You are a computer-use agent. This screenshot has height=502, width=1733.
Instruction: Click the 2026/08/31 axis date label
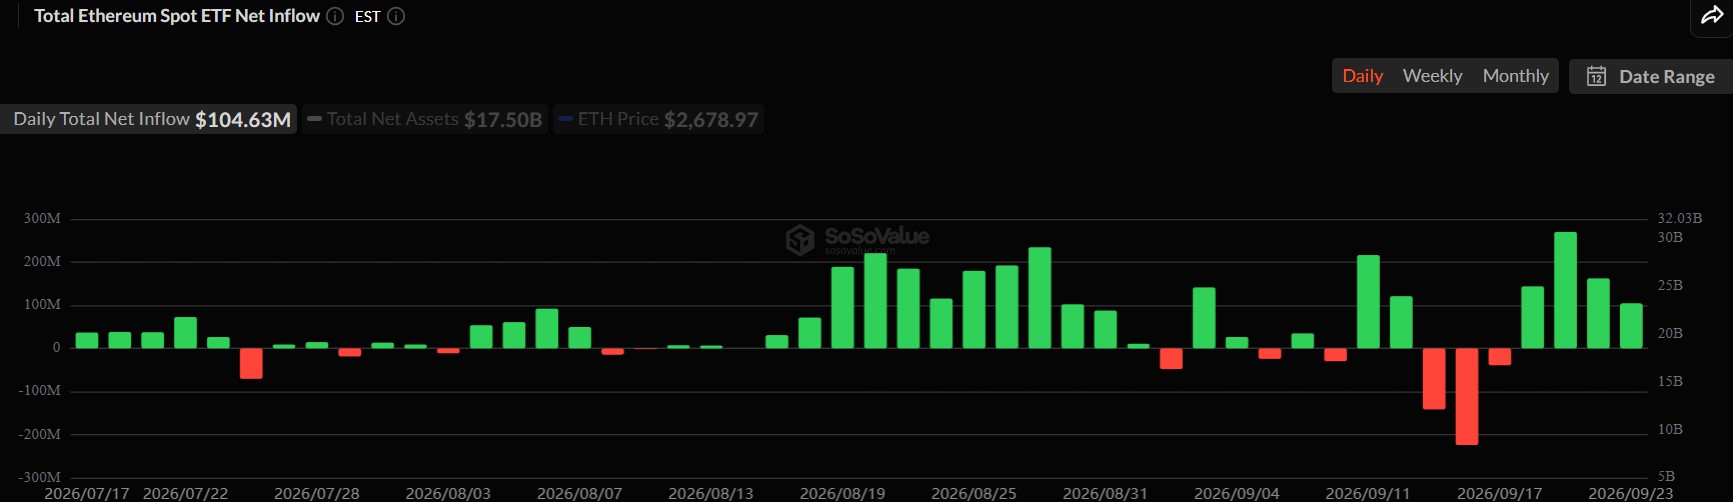pos(1105,494)
